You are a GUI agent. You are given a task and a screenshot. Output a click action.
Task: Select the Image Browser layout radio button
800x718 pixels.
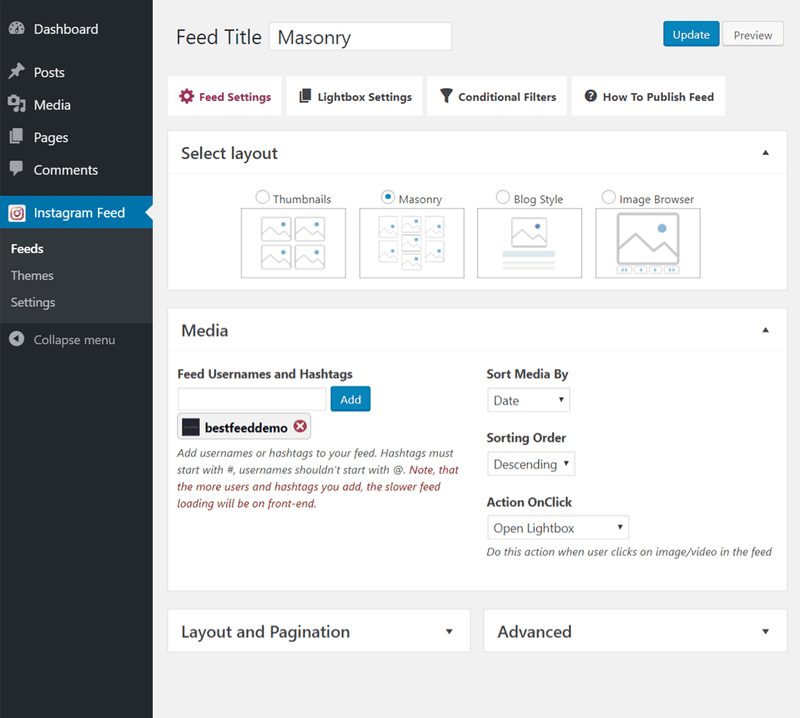[x=609, y=198]
